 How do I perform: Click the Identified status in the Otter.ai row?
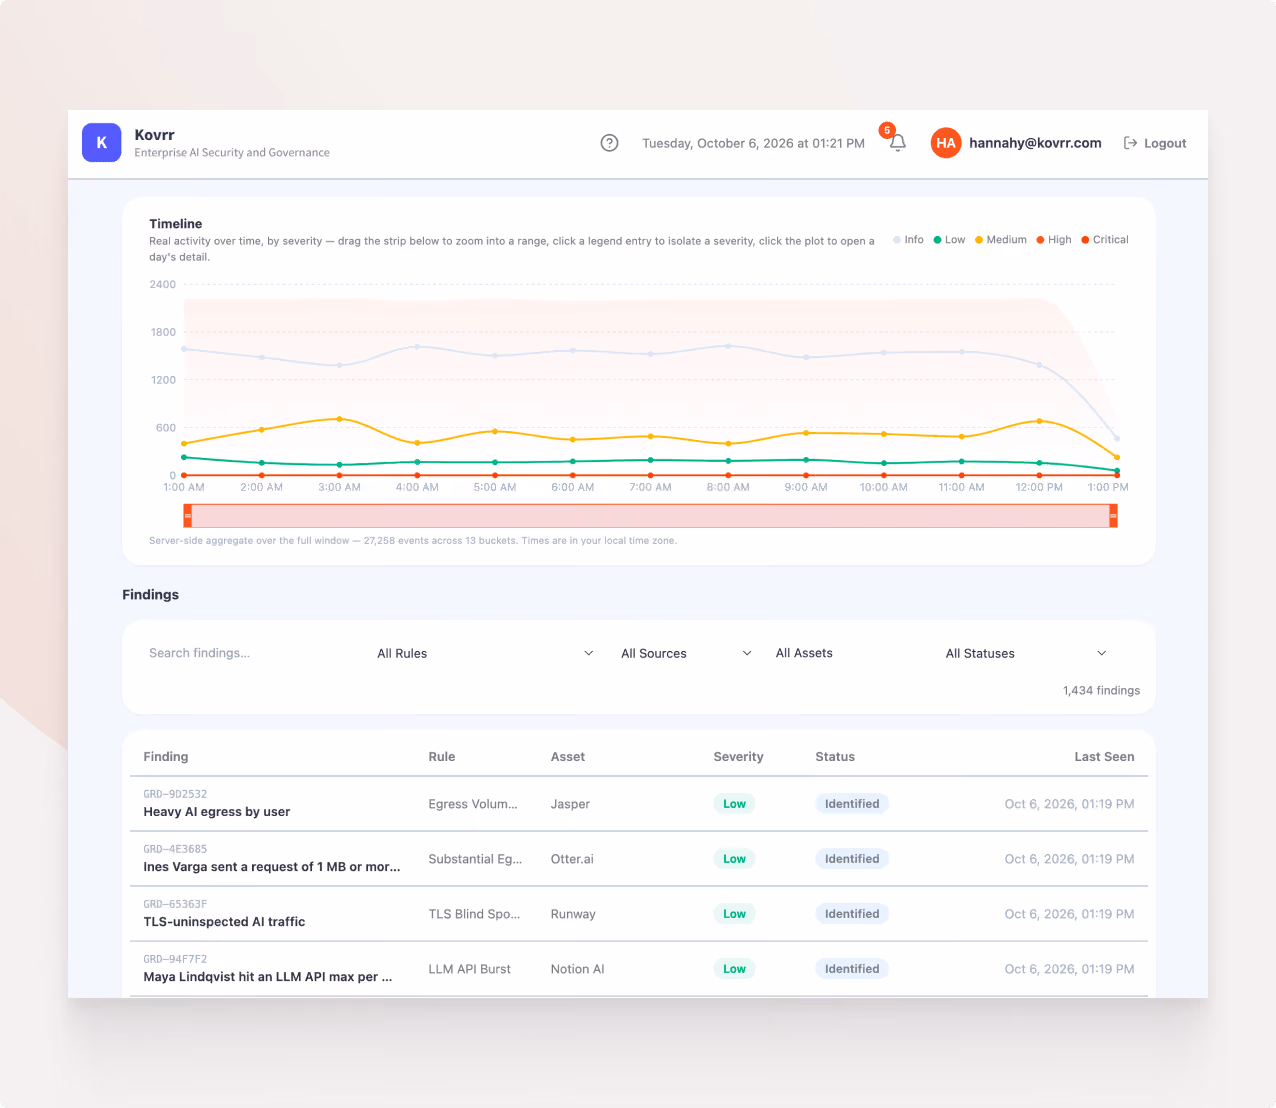[x=852, y=859]
